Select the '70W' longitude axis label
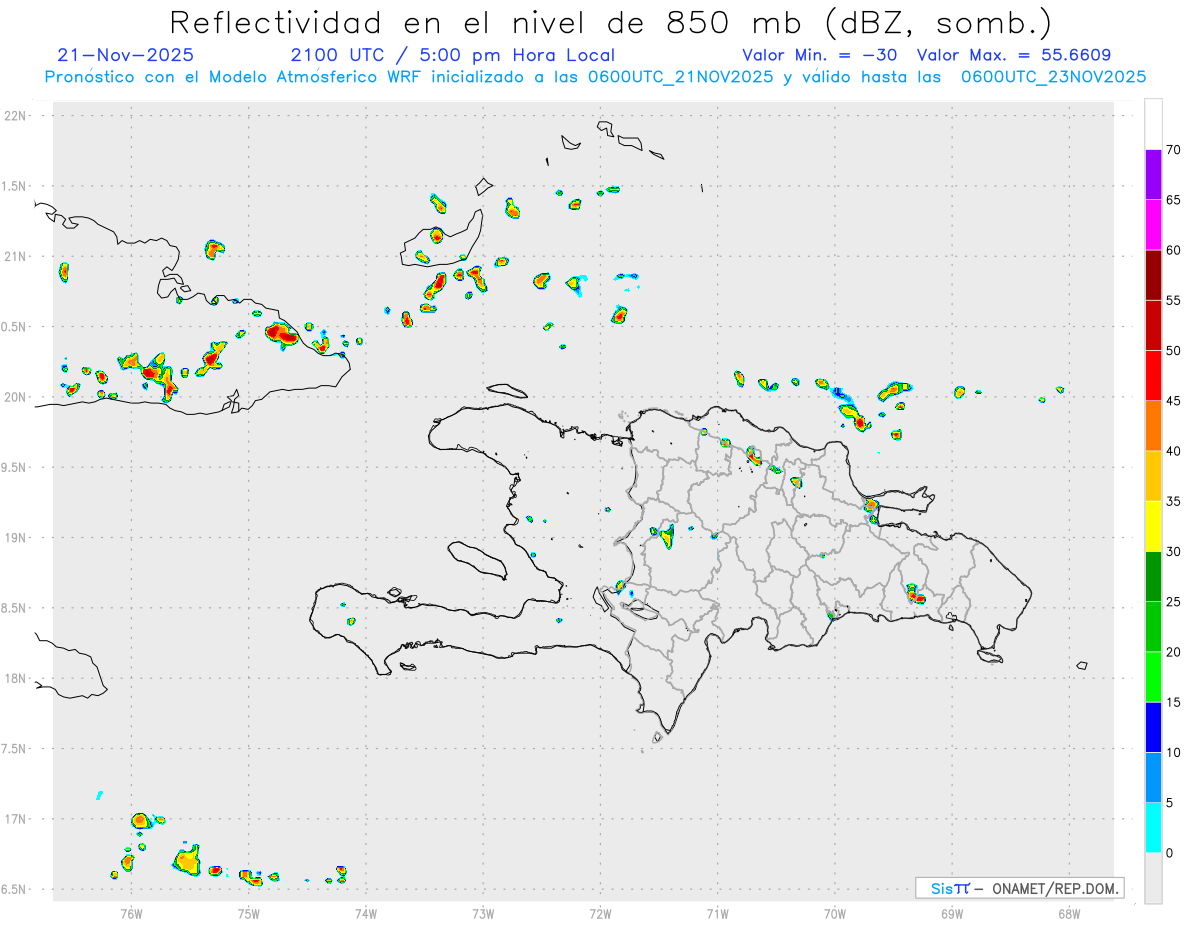 [835, 914]
